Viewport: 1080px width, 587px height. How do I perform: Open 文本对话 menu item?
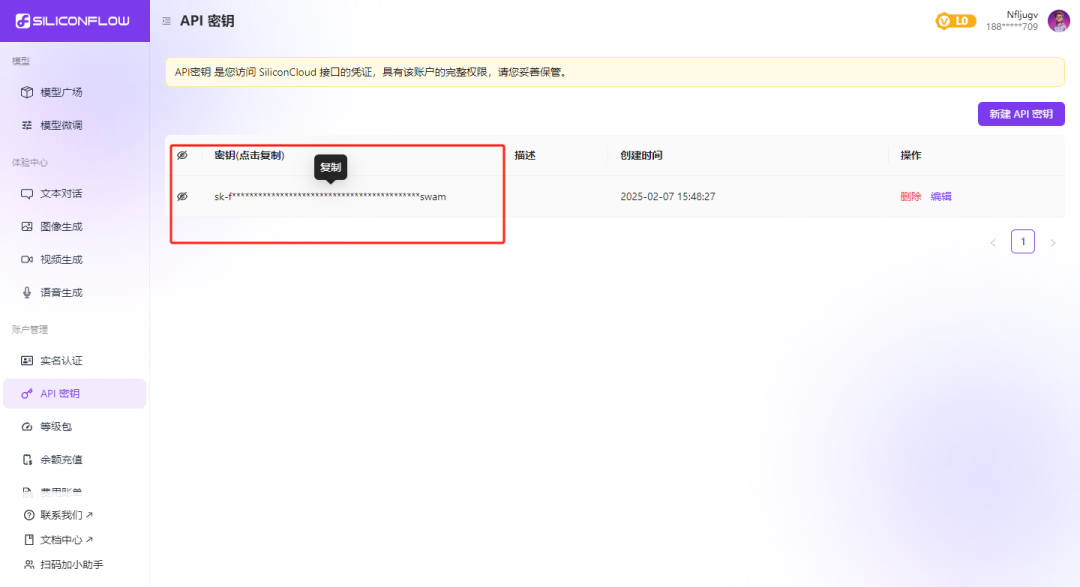click(74, 194)
